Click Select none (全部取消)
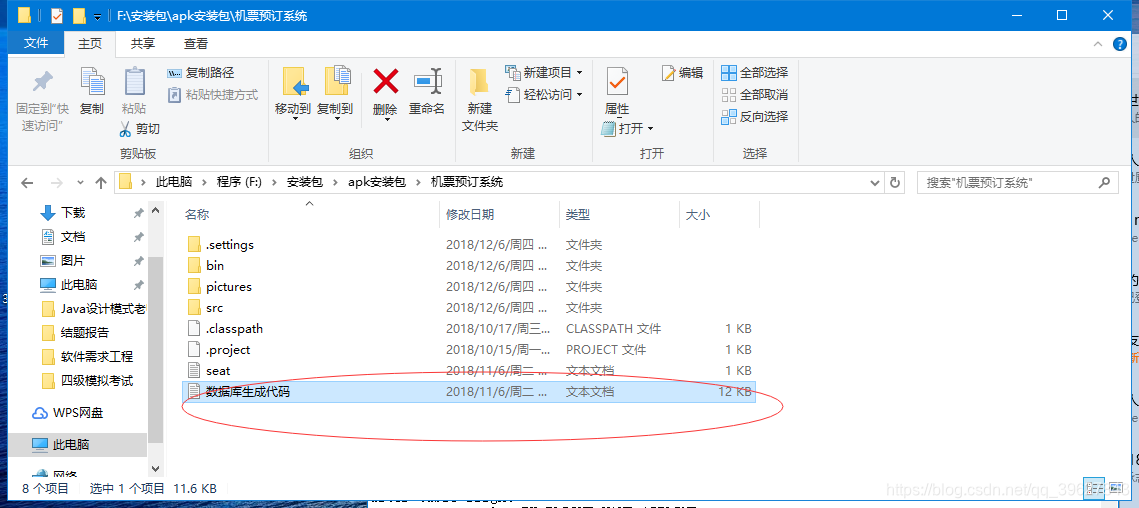The width and height of the screenshot is (1139, 508). point(754,94)
